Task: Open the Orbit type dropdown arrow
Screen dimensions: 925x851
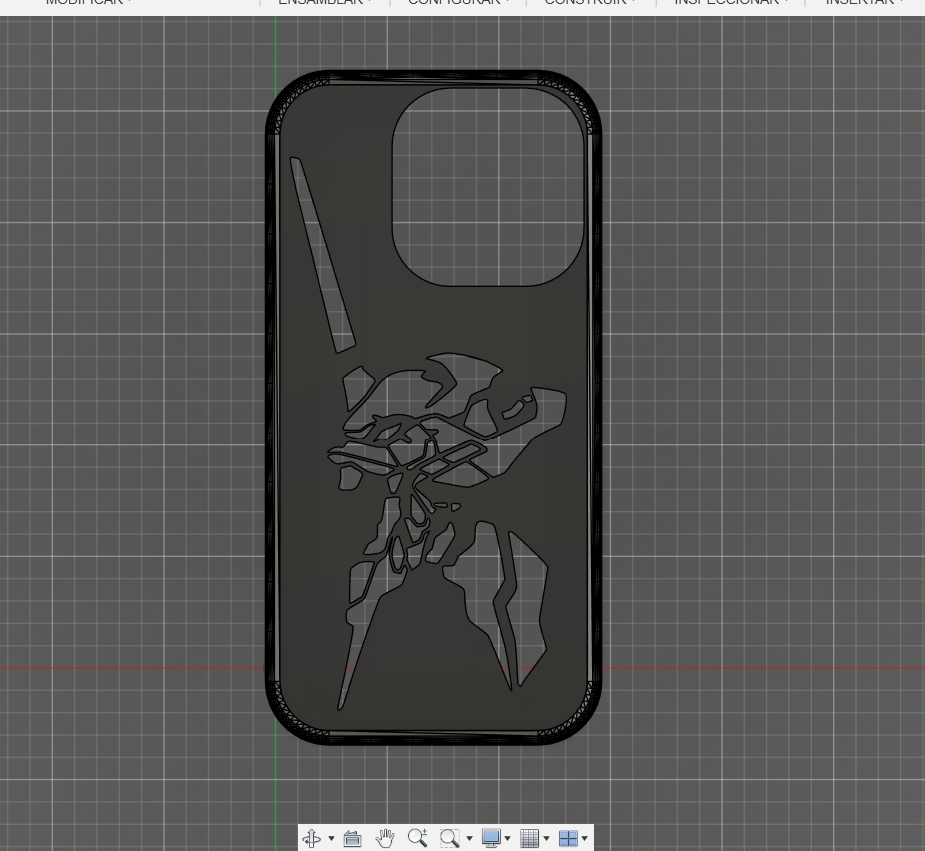Action: 331,838
